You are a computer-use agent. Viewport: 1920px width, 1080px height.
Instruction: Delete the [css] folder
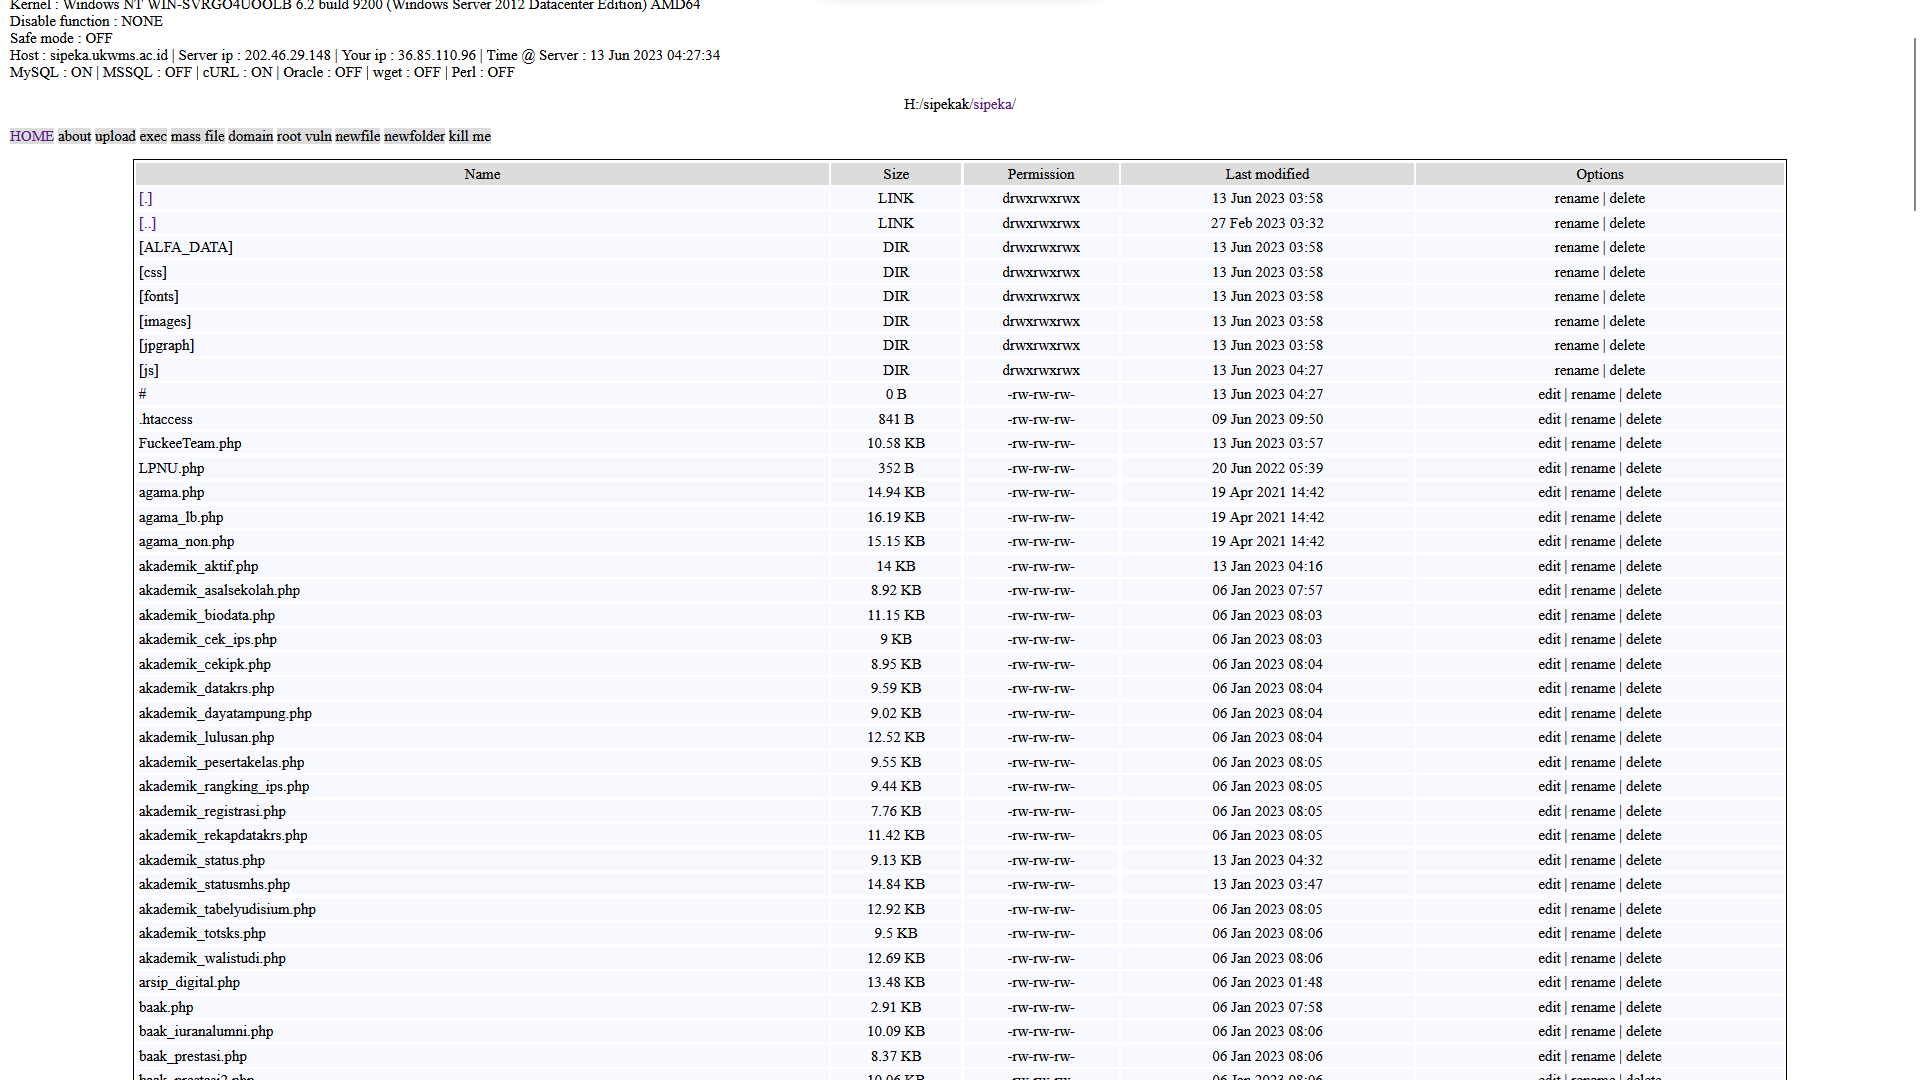coord(1627,272)
